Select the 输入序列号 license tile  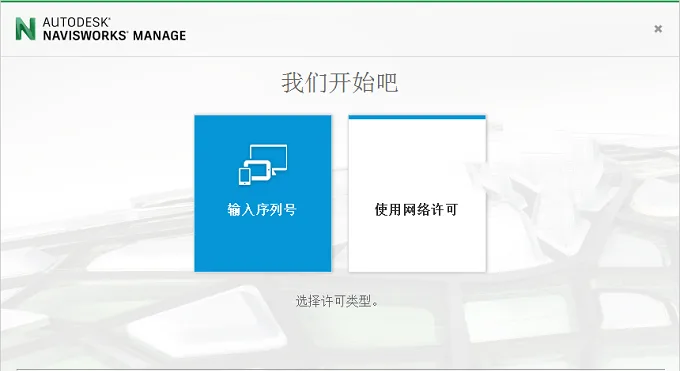(263, 194)
